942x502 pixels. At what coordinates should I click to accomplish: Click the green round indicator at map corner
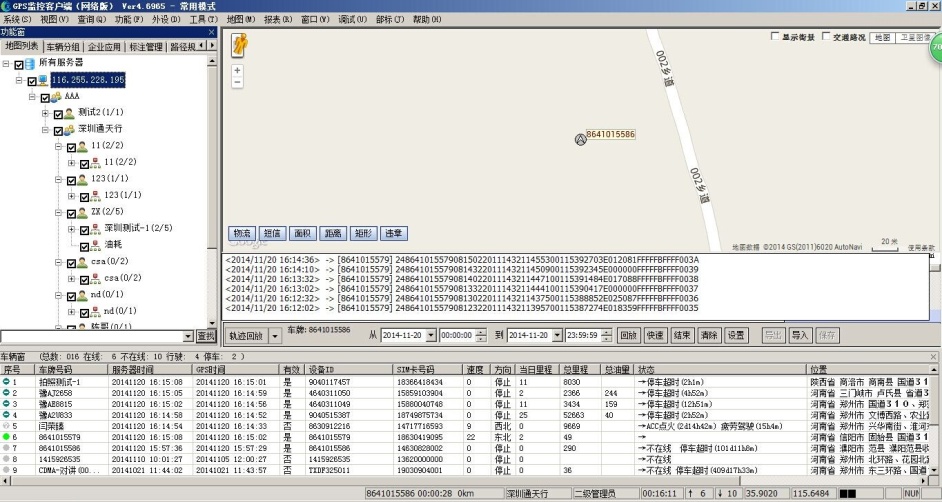click(936, 47)
